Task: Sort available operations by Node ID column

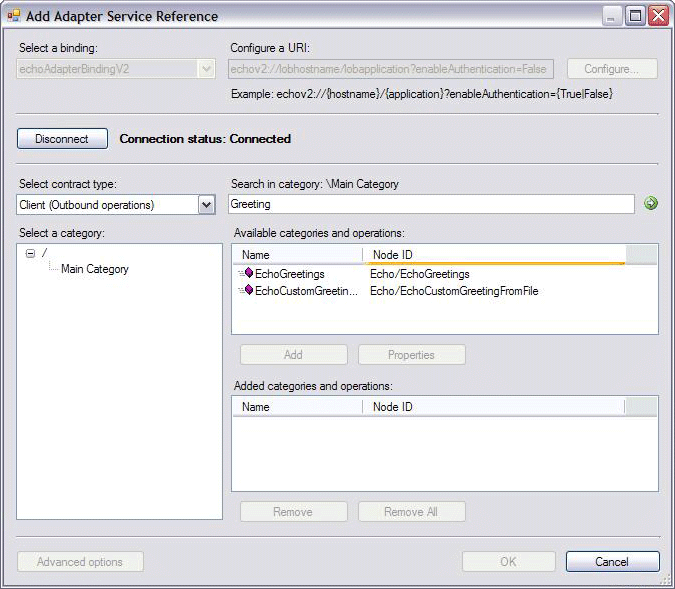Action: point(494,255)
